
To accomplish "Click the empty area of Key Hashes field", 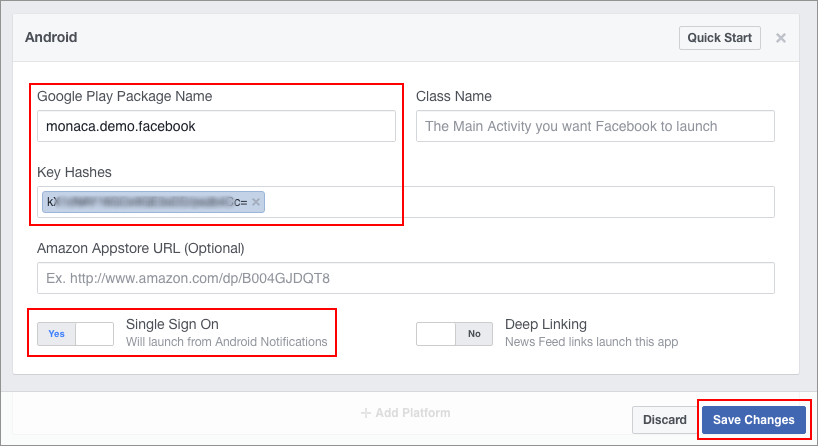I will pyautogui.click(x=520, y=202).
